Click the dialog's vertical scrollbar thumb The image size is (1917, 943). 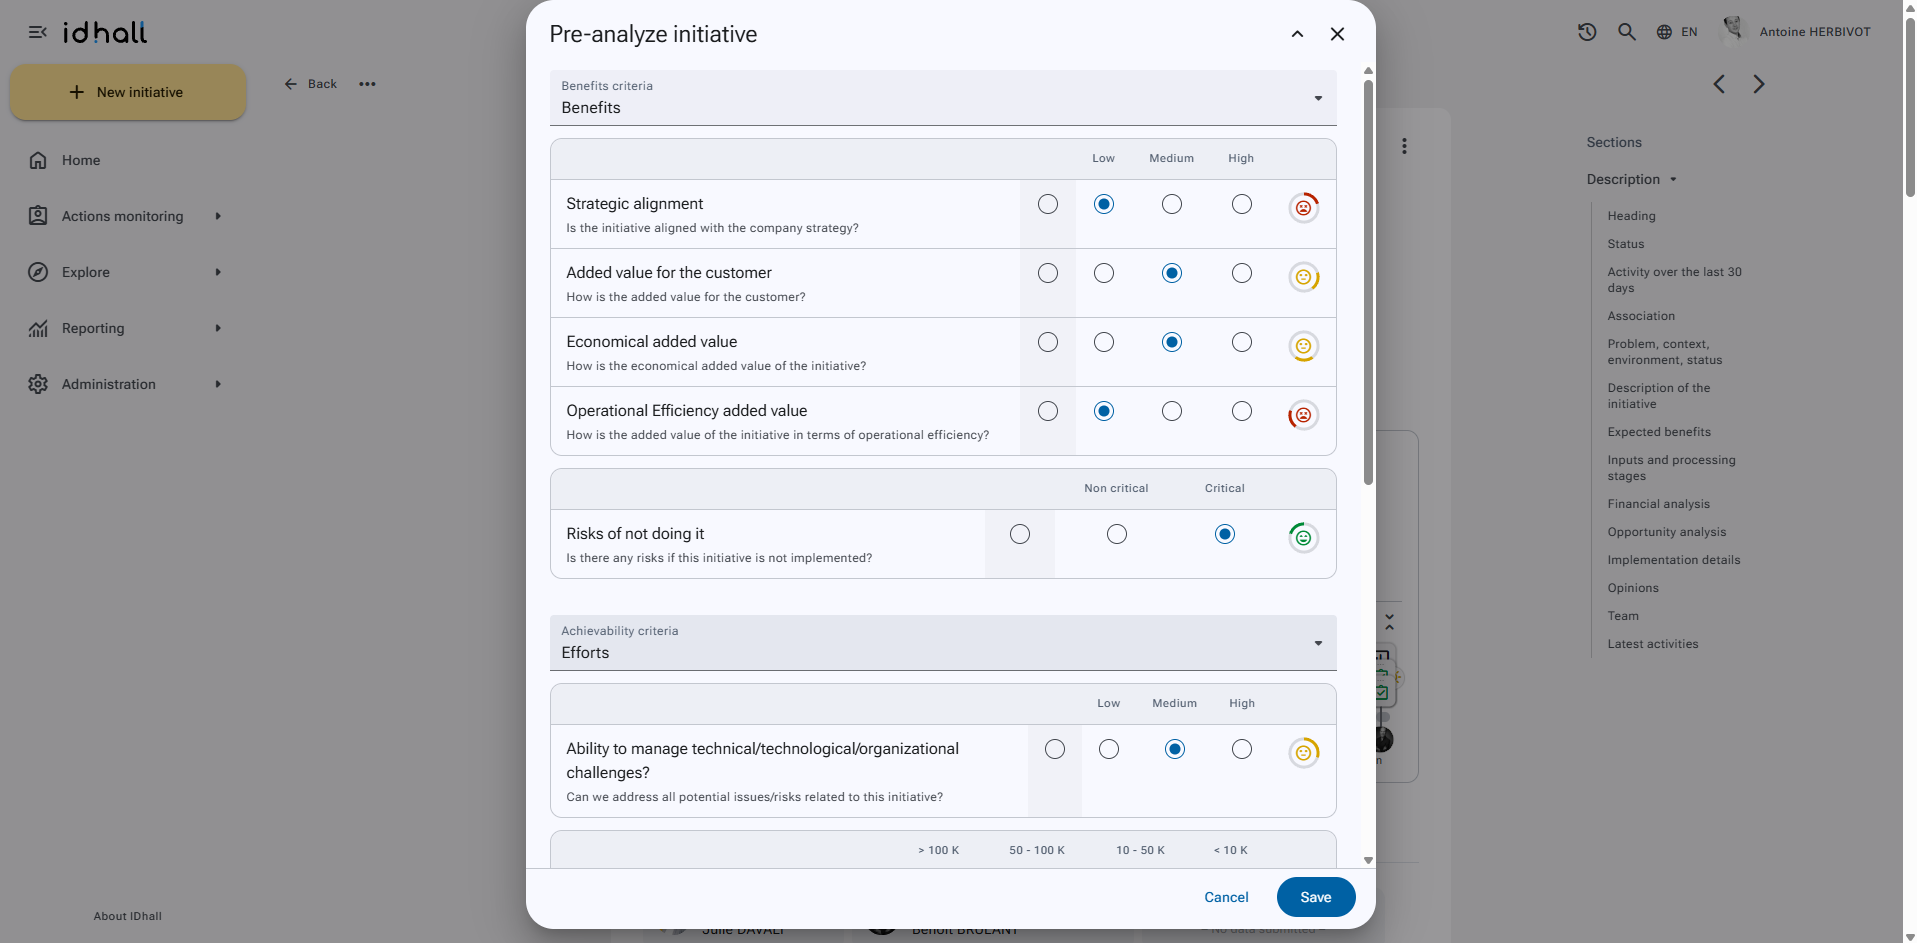1368,282
